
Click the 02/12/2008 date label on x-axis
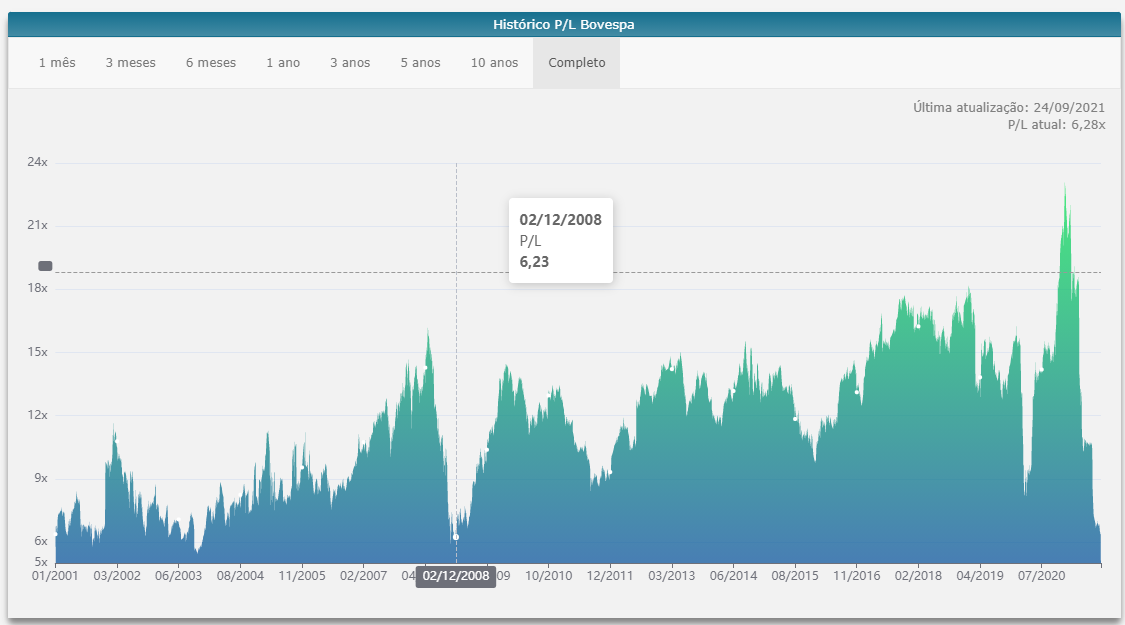456,576
